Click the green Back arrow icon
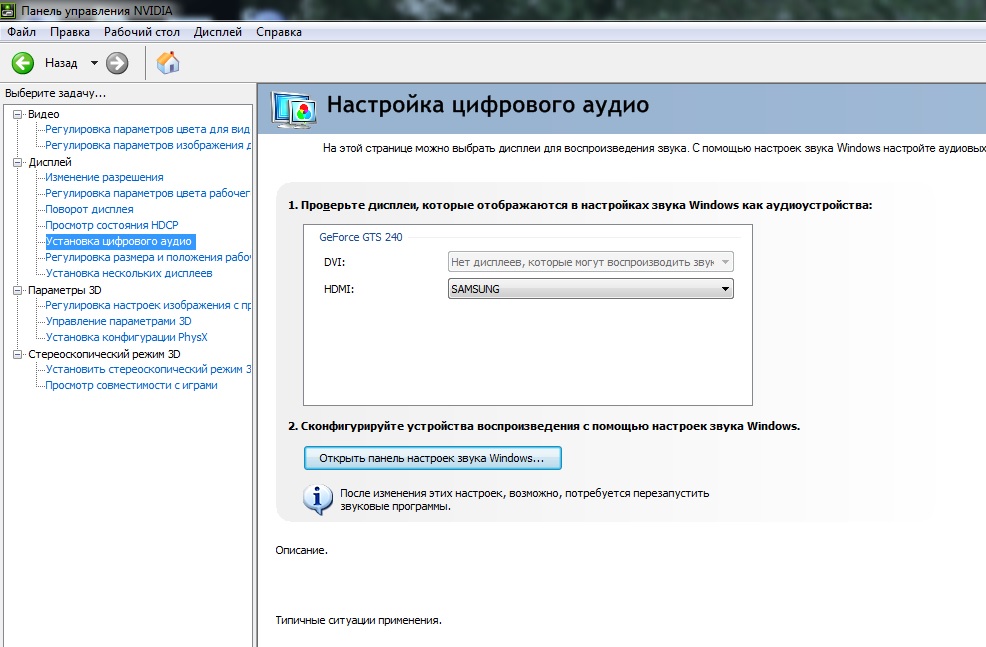 (22, 63)
